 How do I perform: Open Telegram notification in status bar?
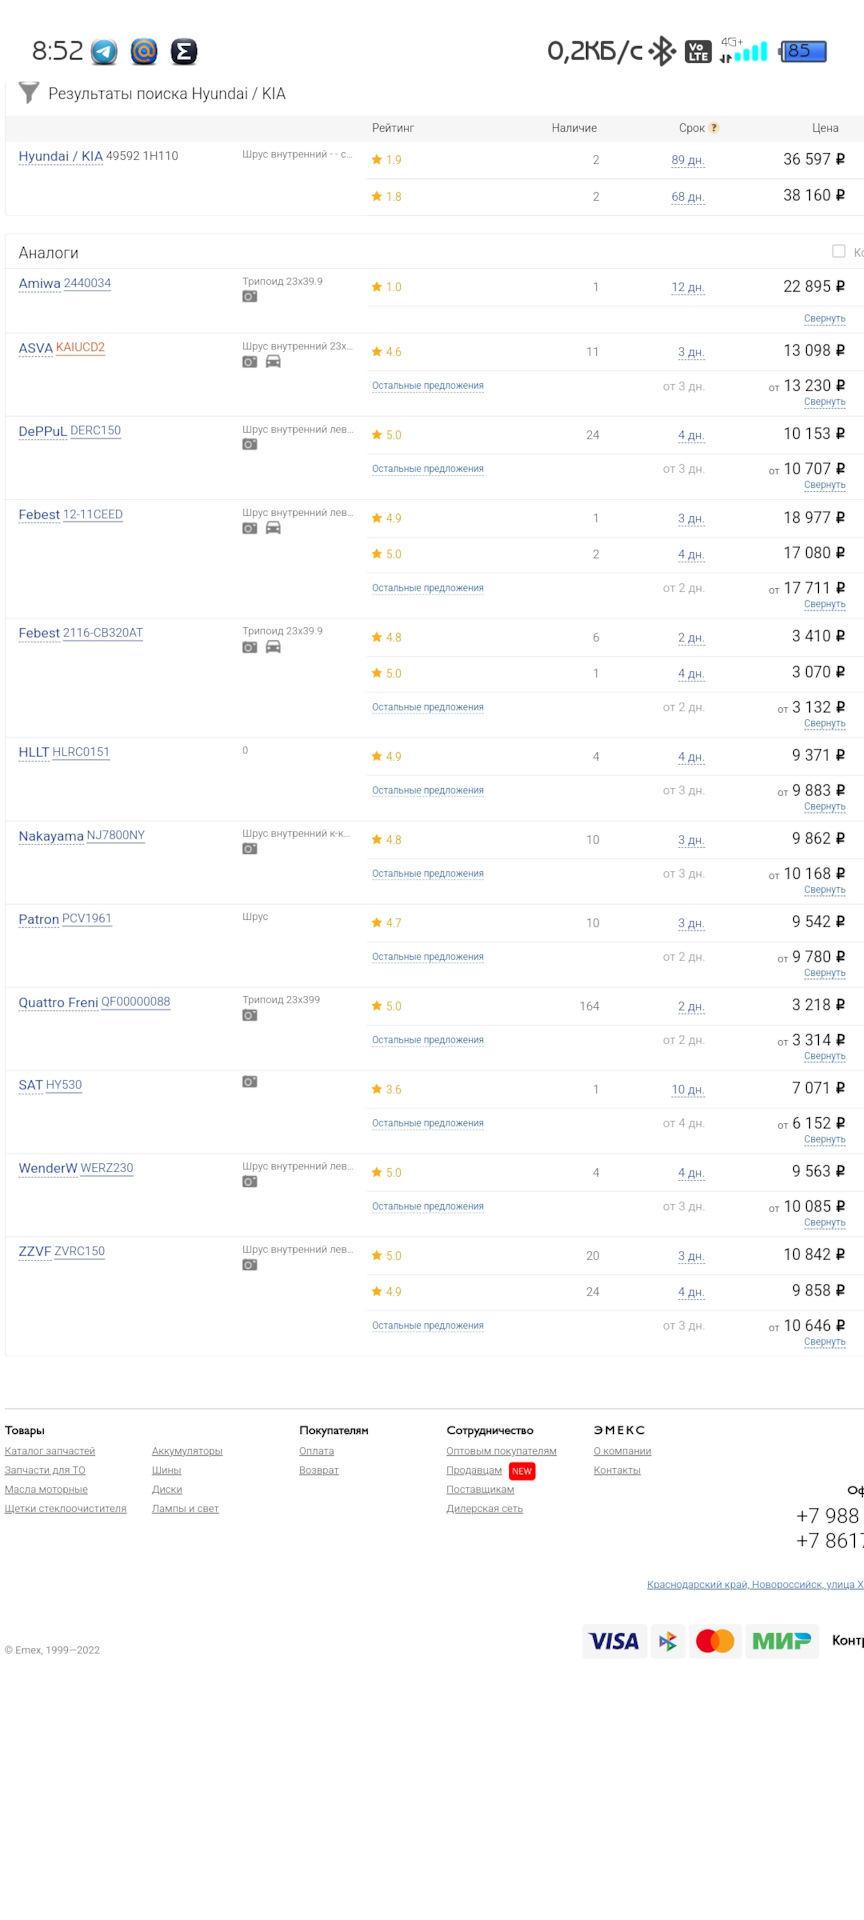104,51
